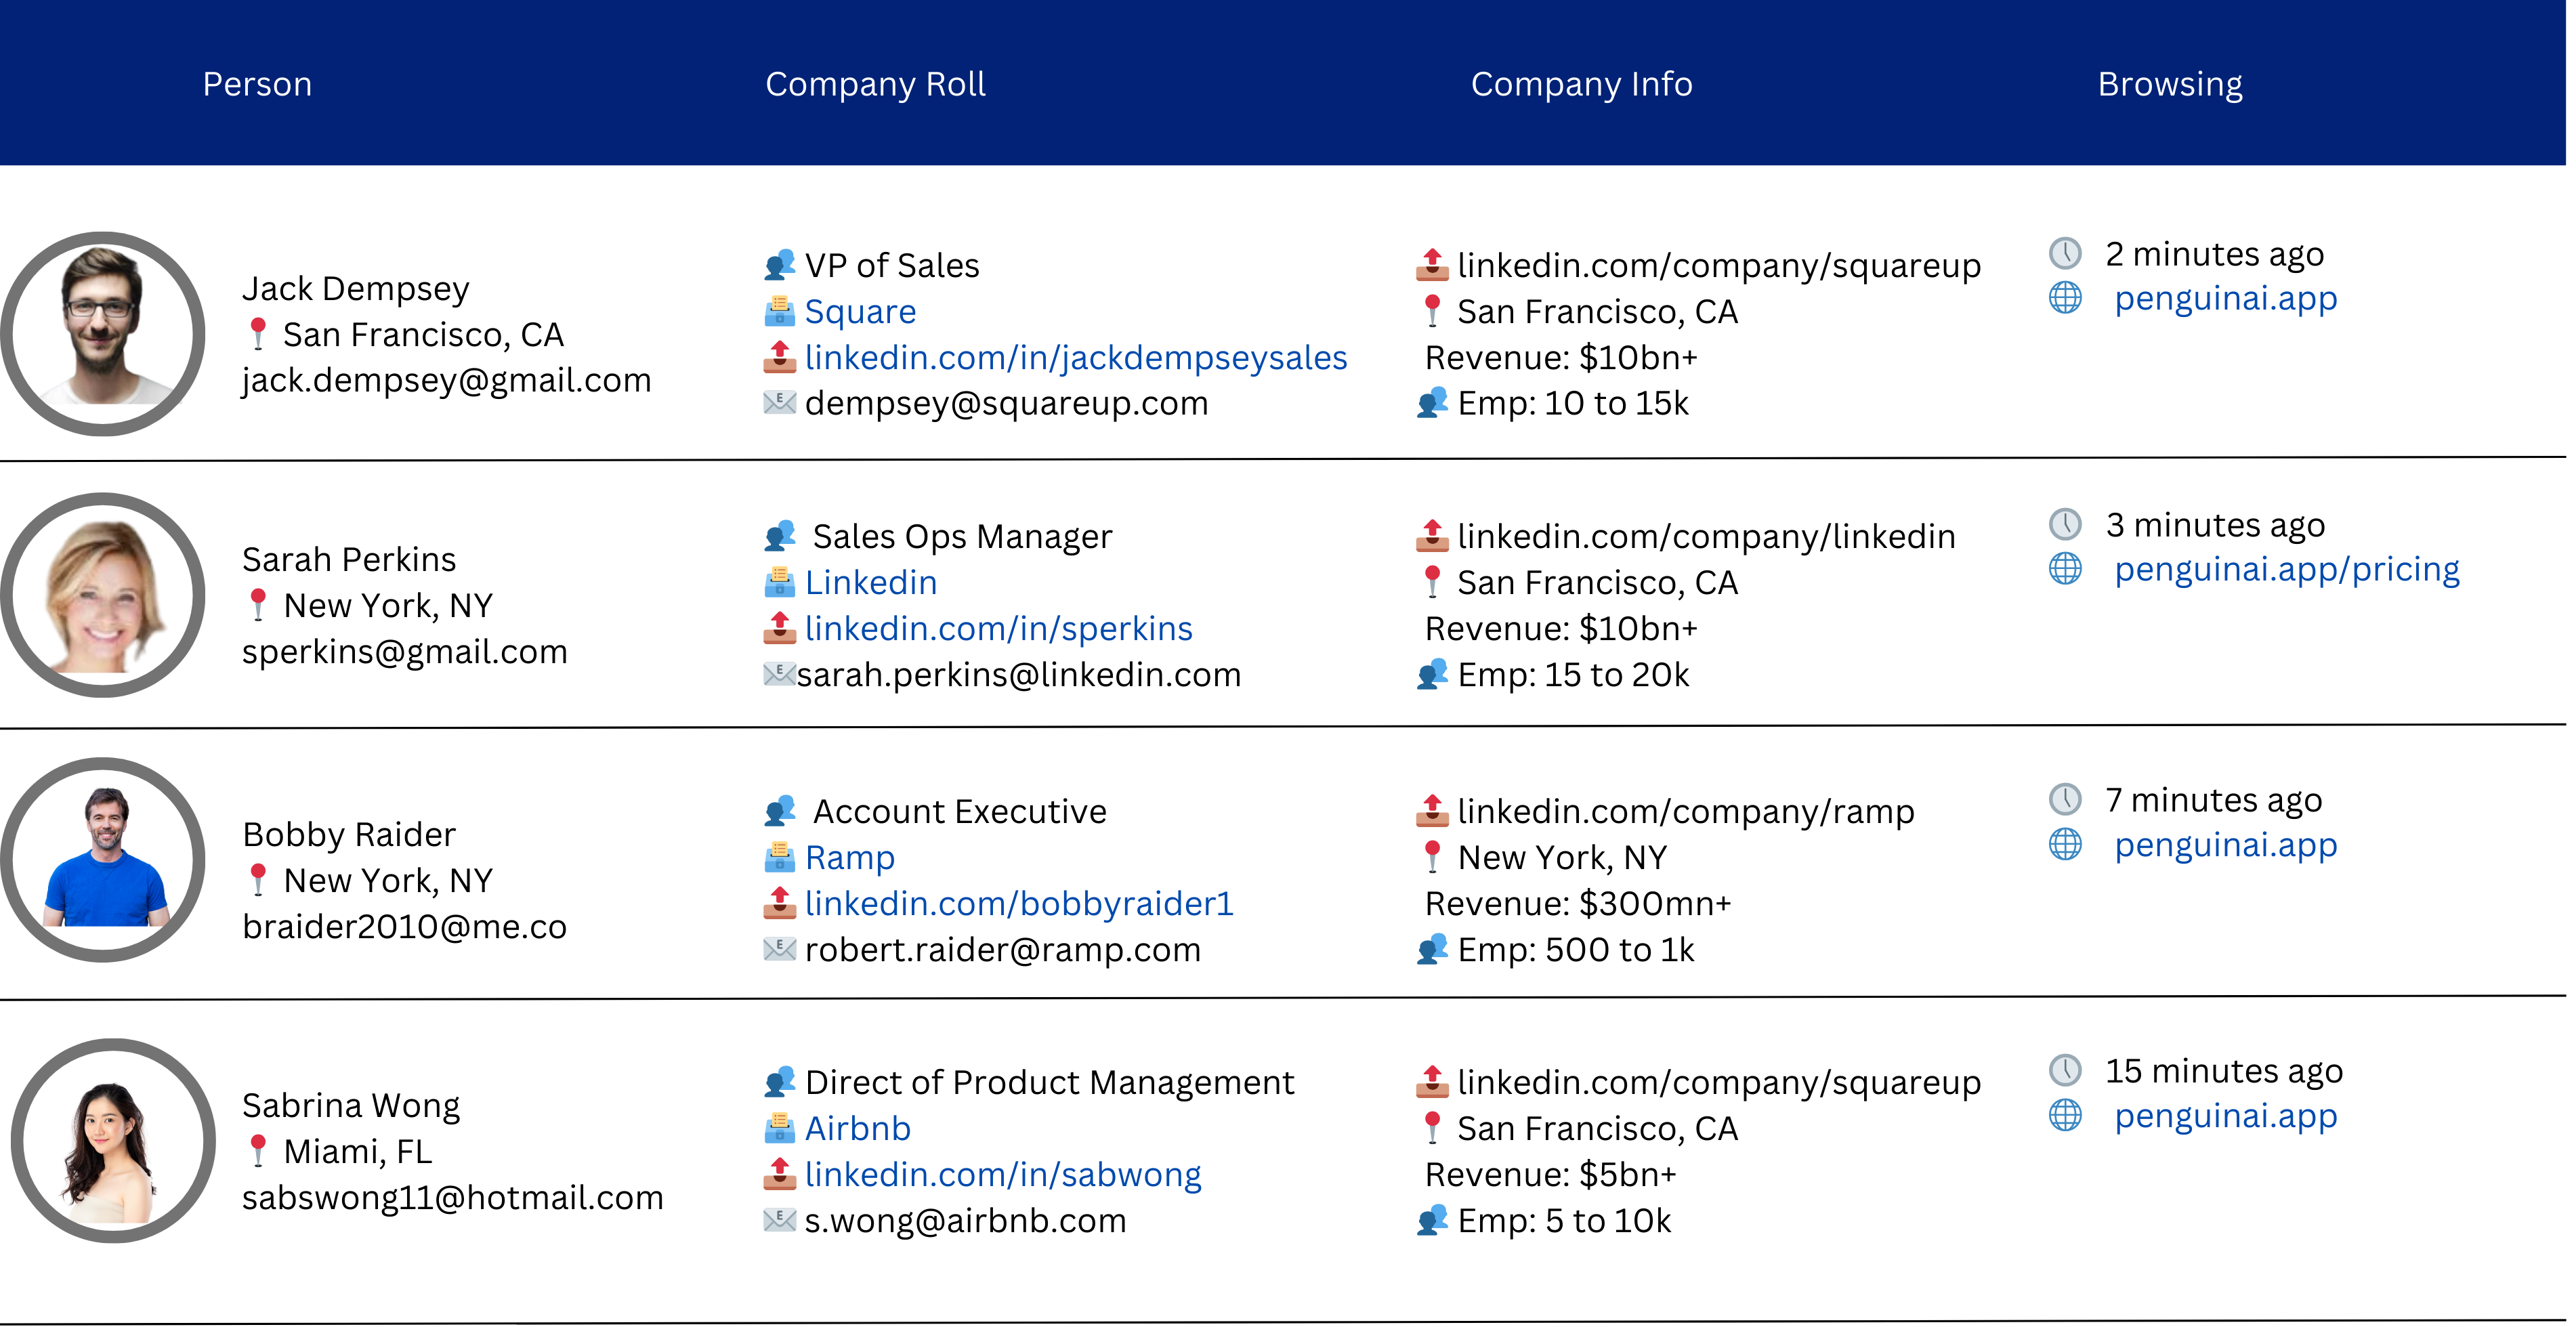Click the people icon beside Emp: 10 to 15k
The width and height of the screenshot is (2576, 1327).
1432,403
